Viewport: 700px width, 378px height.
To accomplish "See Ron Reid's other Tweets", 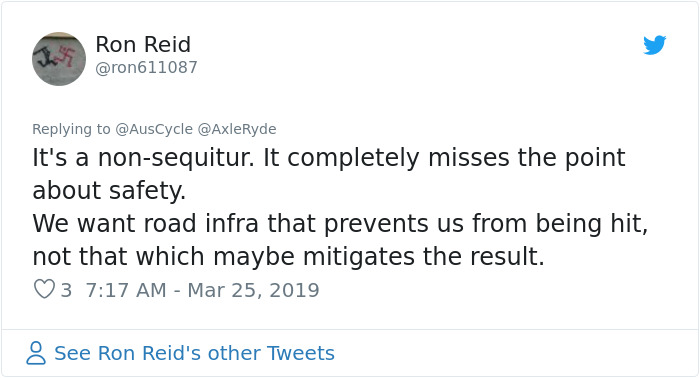I will 194,353.
